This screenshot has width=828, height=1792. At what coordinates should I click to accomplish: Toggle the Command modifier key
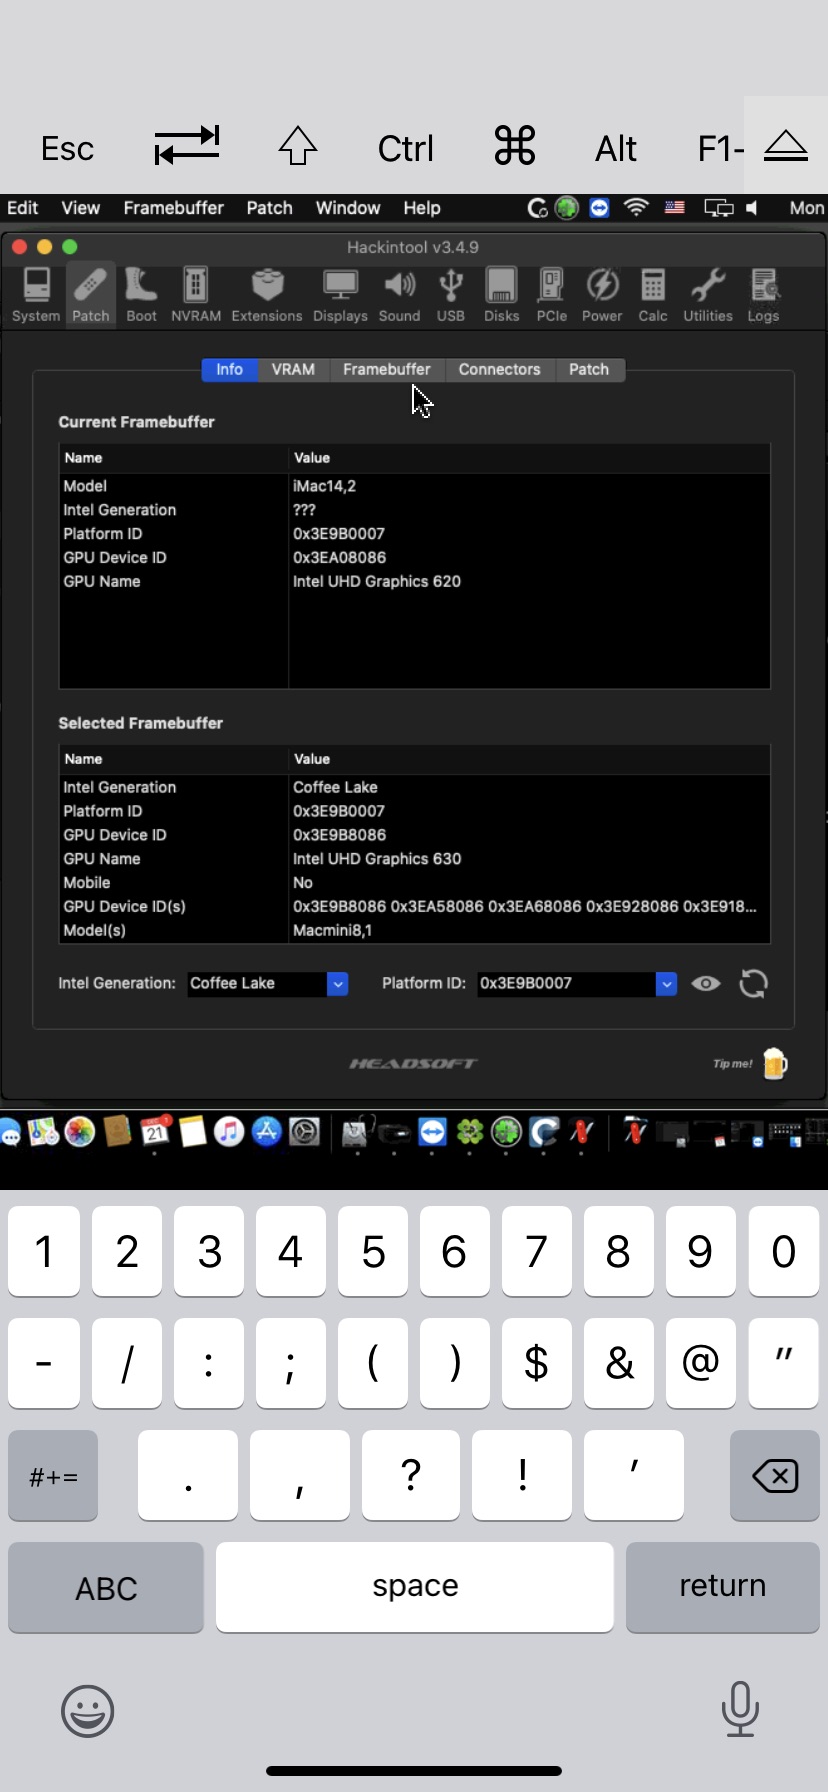tap(515, 146)
